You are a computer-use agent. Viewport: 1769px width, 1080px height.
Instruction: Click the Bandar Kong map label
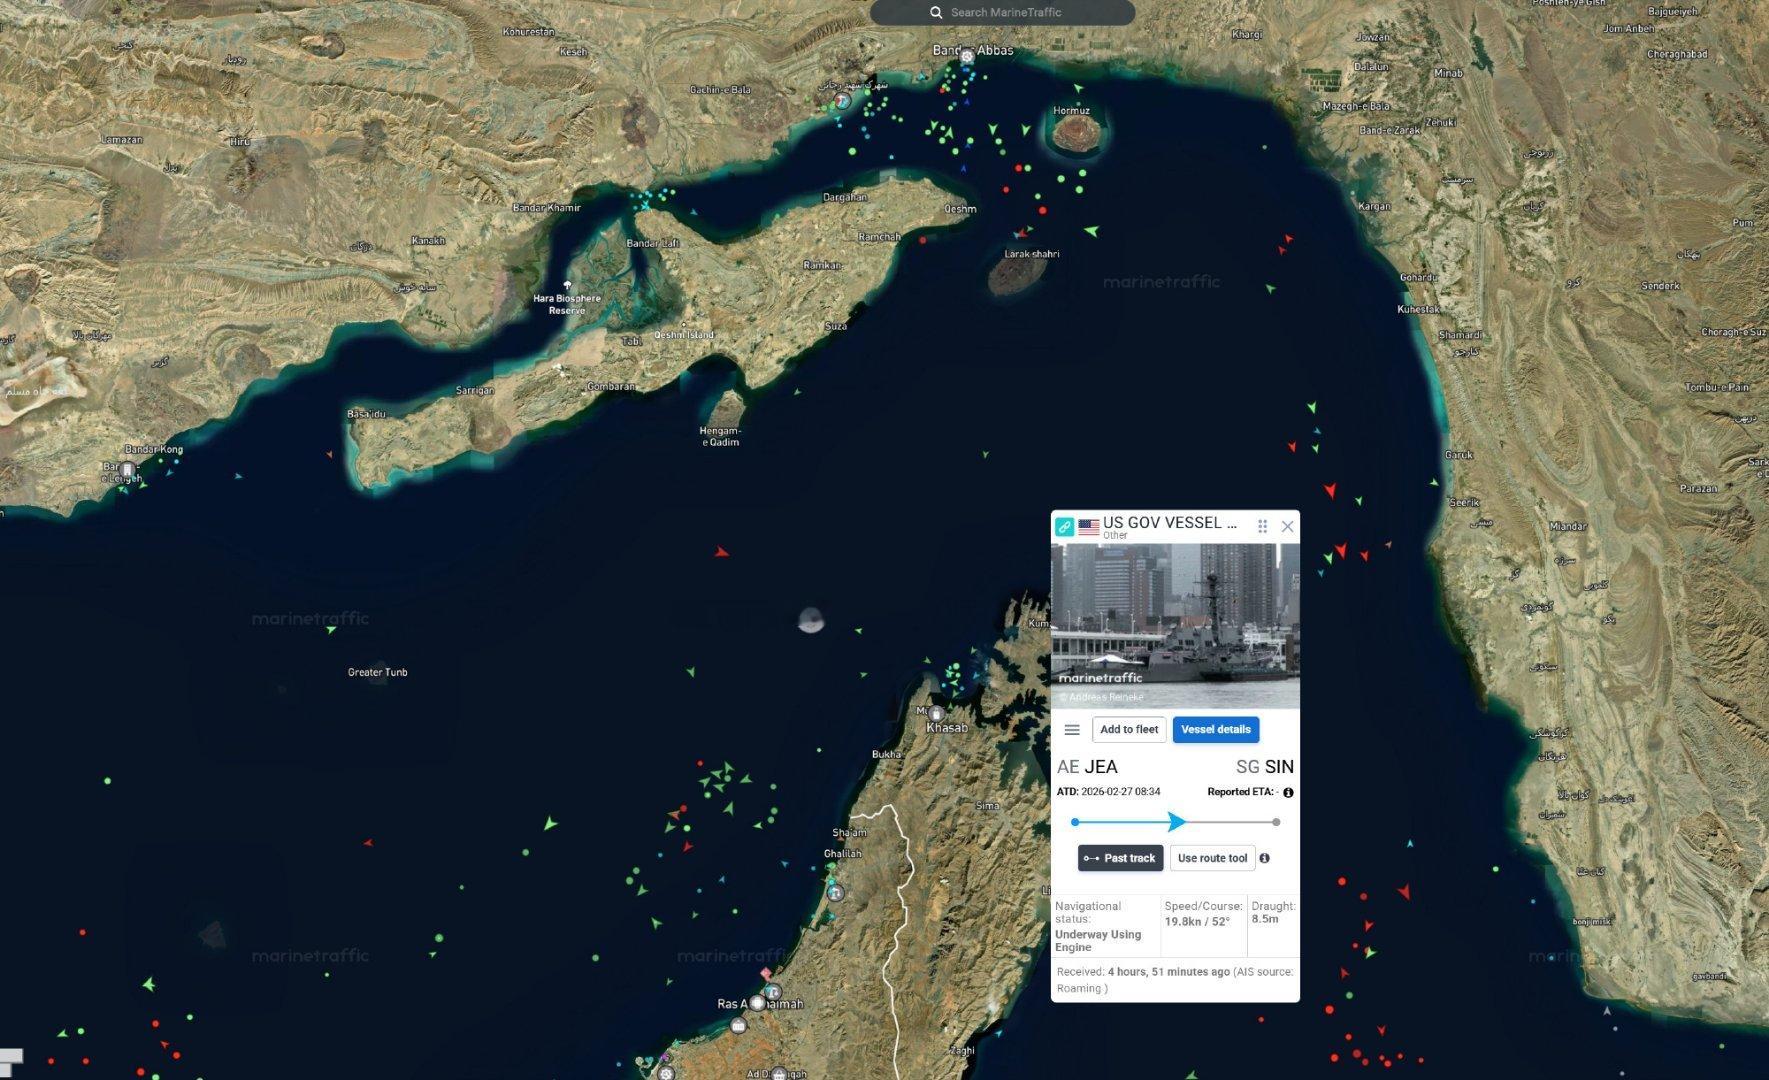pyautogui.click(x=154, y=450)
